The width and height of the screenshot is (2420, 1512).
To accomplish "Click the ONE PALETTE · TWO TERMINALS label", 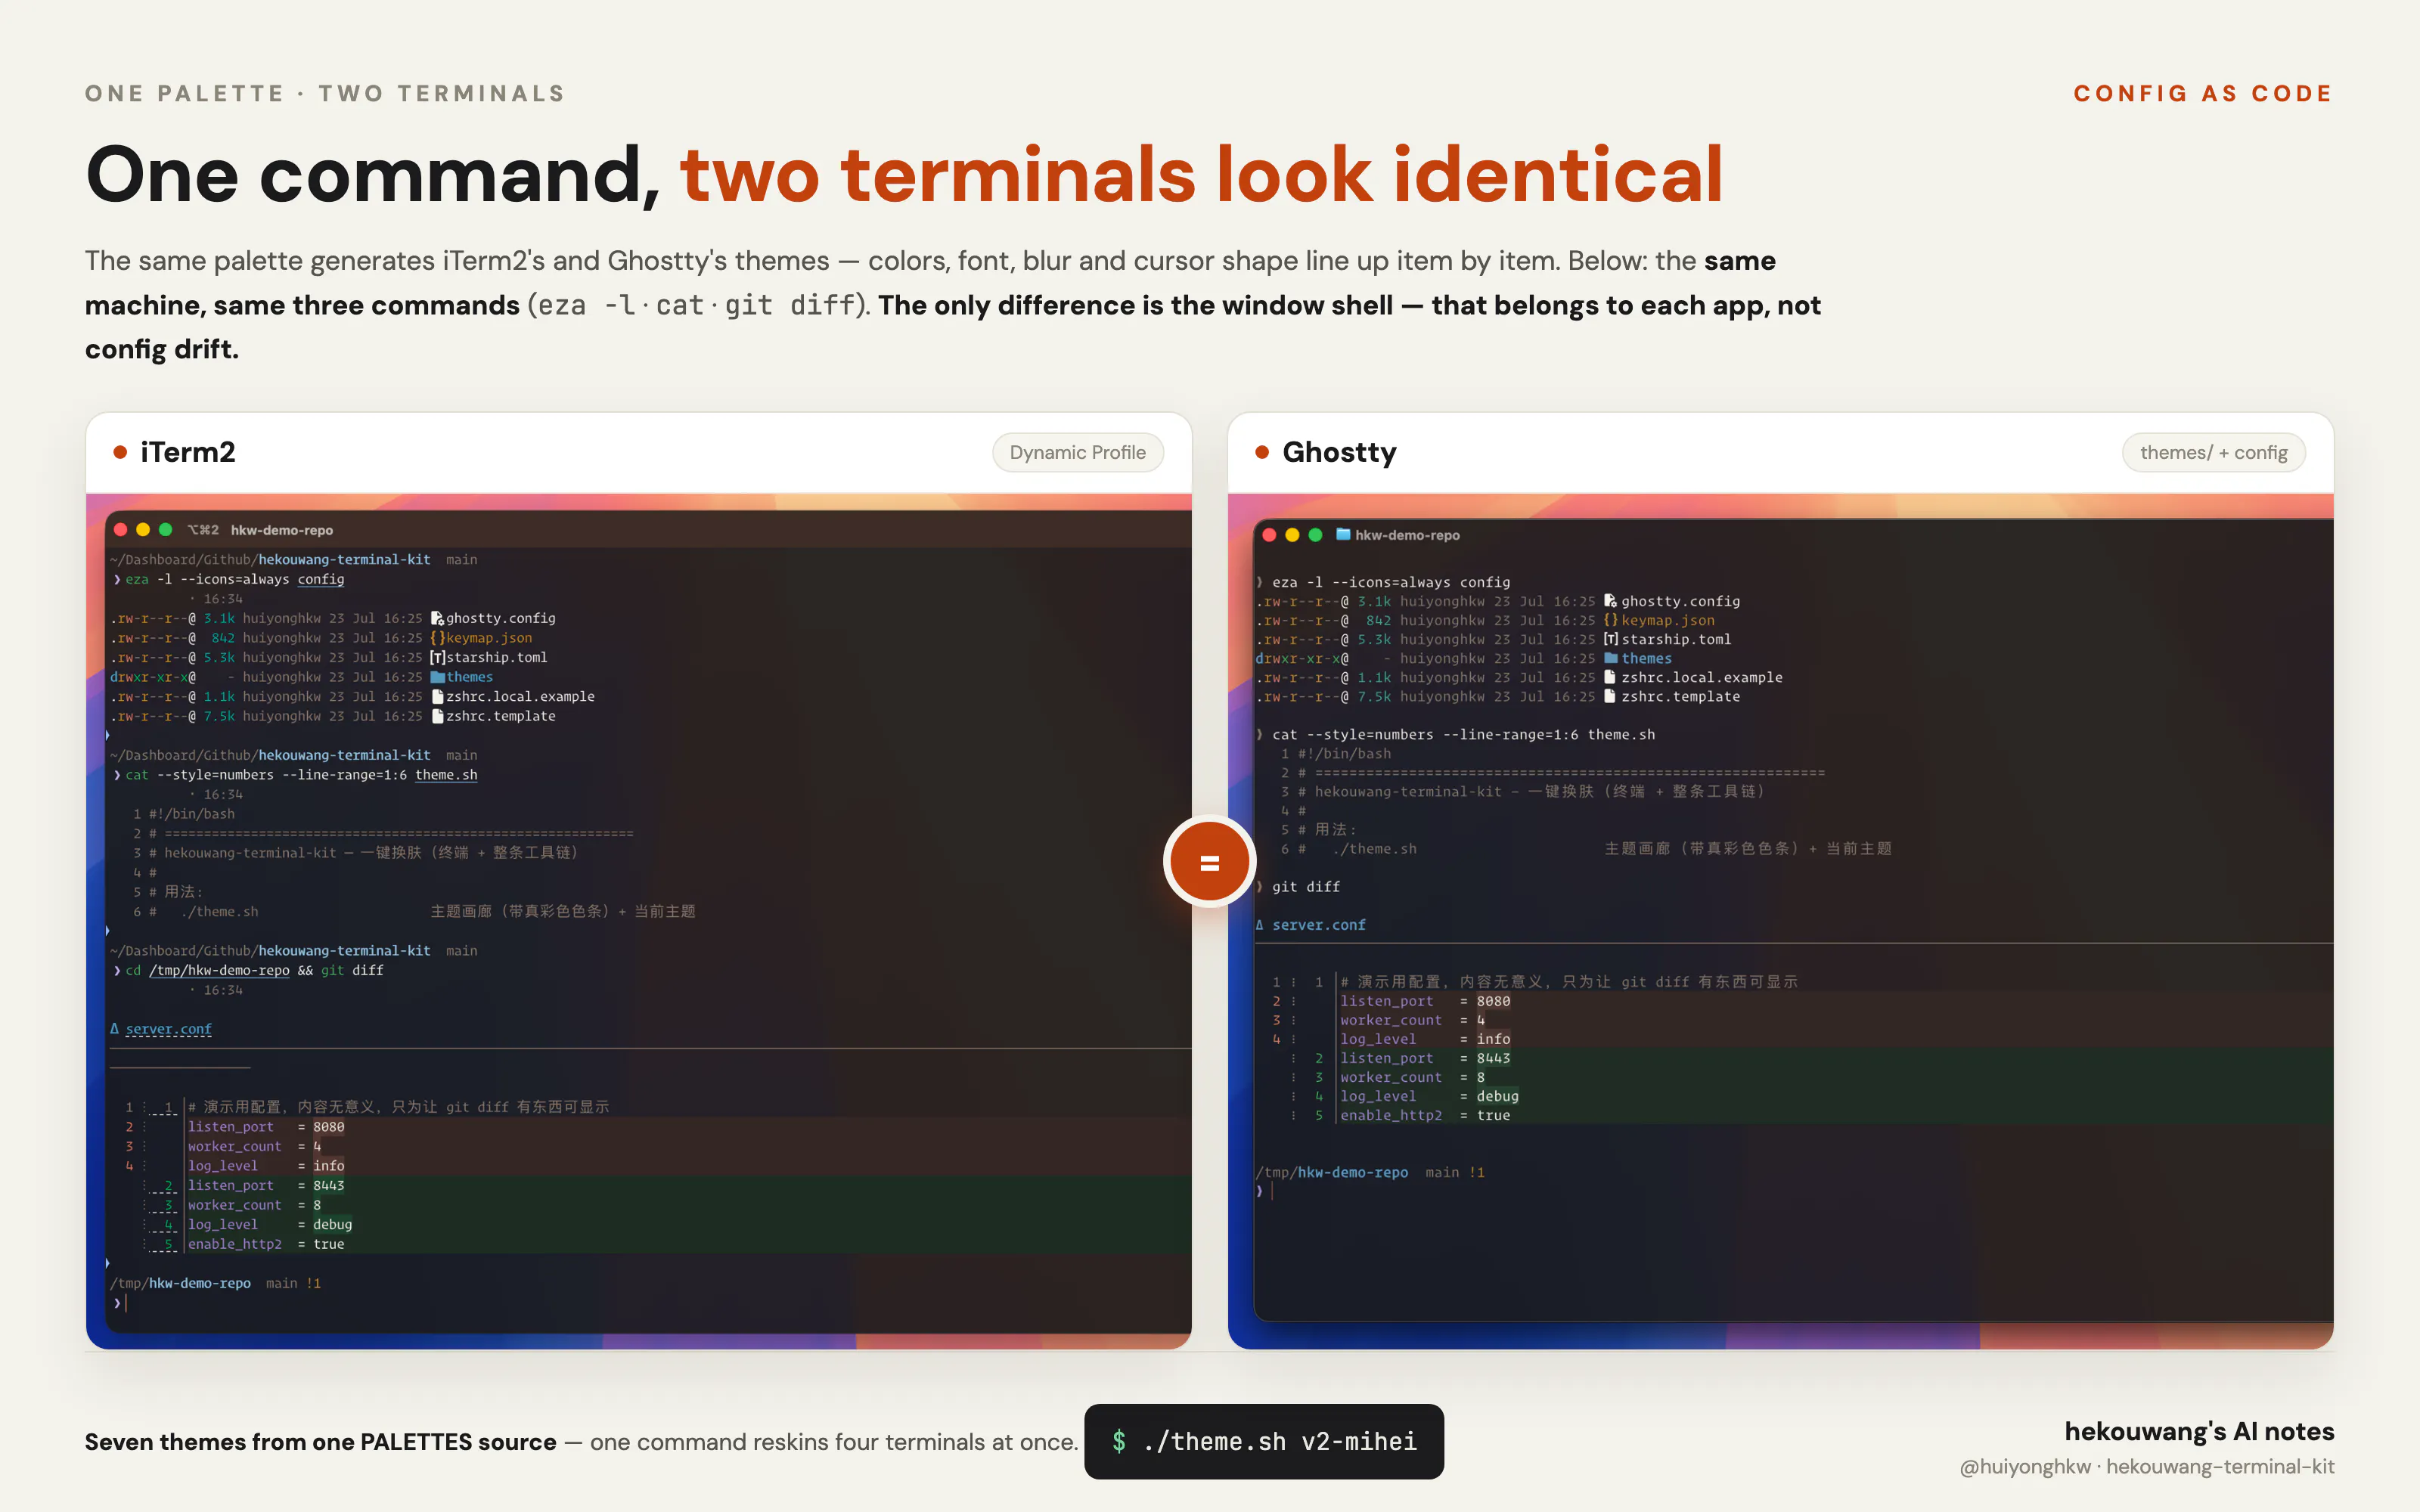I will point(325,93).
